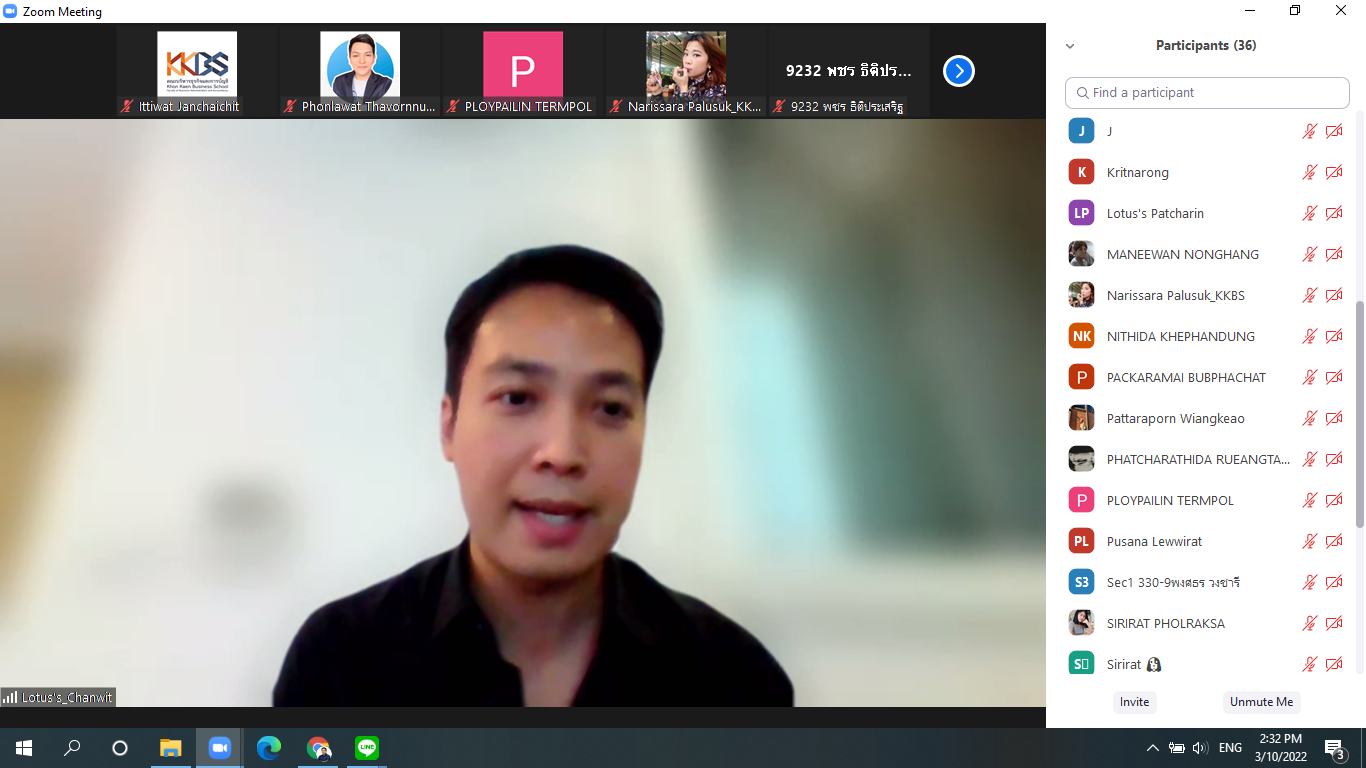Click the Invite button
The height and width of the screenshot is (768, 1366).
pos(1134,702)
